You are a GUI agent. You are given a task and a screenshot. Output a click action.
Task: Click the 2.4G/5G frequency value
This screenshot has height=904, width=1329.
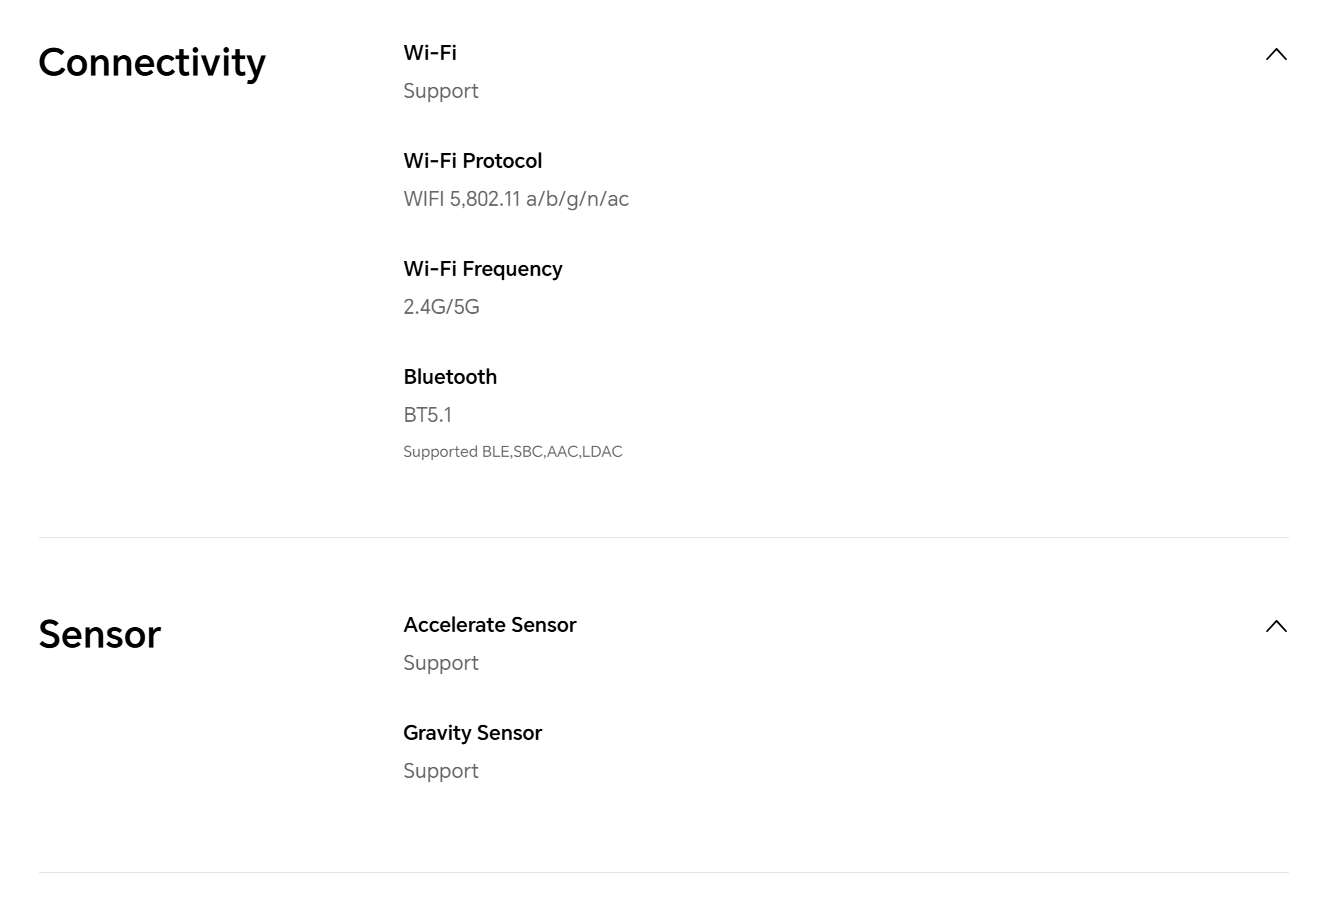point(441,307)
